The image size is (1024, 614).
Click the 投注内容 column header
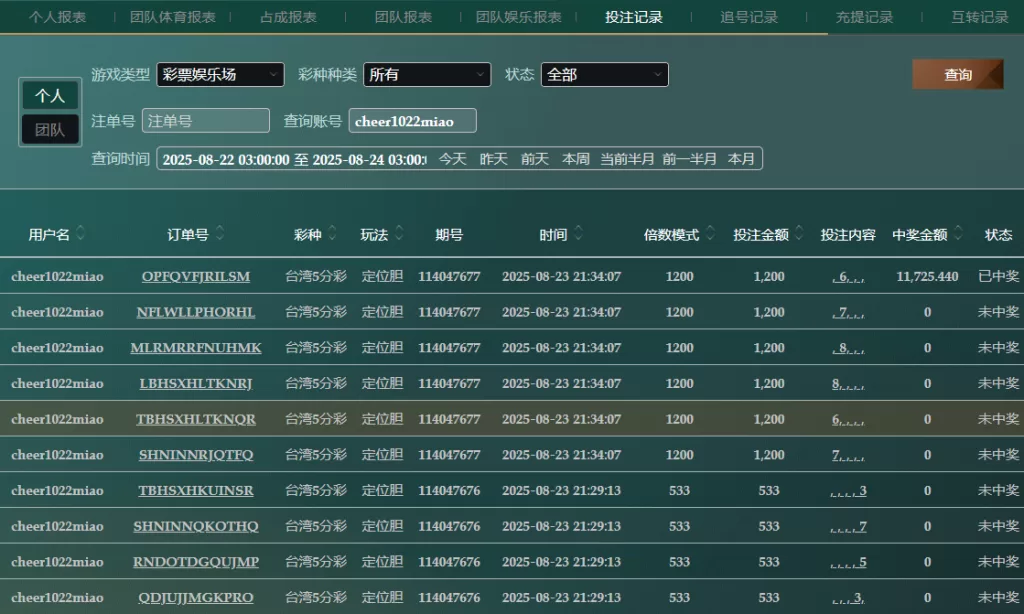[848, 234]
